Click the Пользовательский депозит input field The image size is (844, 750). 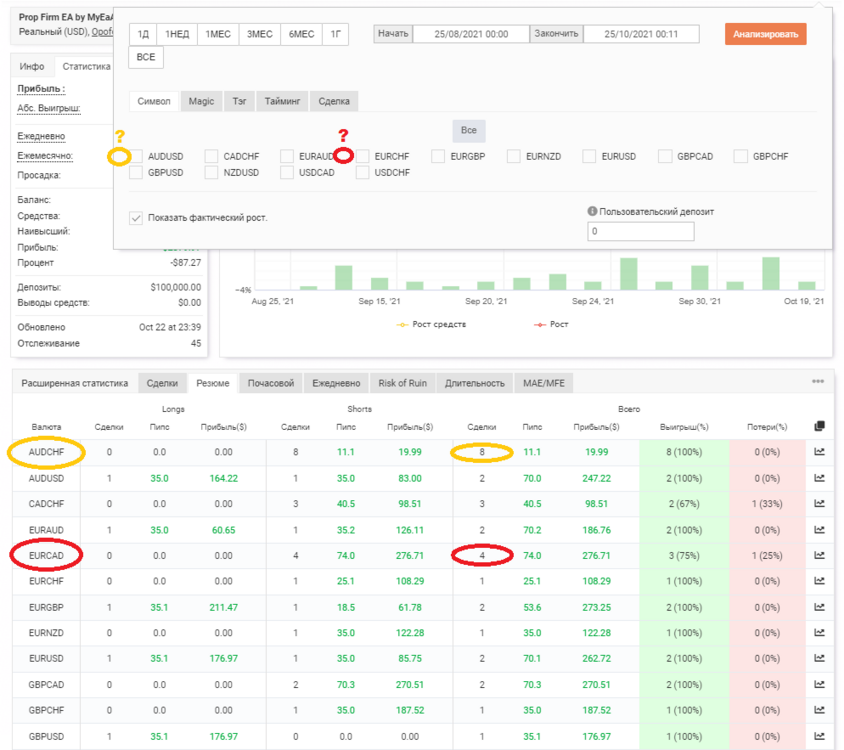(x=641, y=232)
